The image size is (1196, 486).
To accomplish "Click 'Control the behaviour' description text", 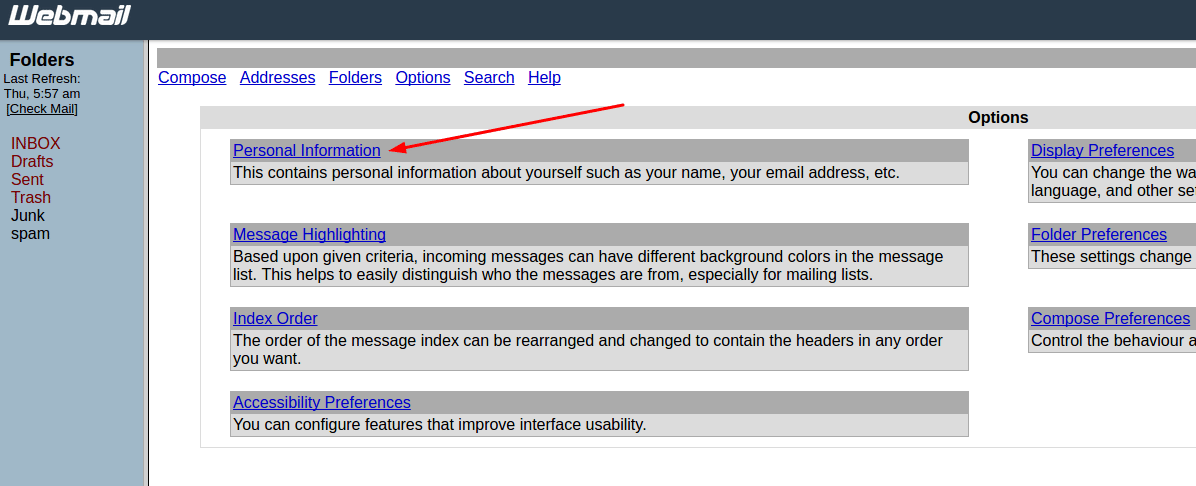I will coord(1112,340).
